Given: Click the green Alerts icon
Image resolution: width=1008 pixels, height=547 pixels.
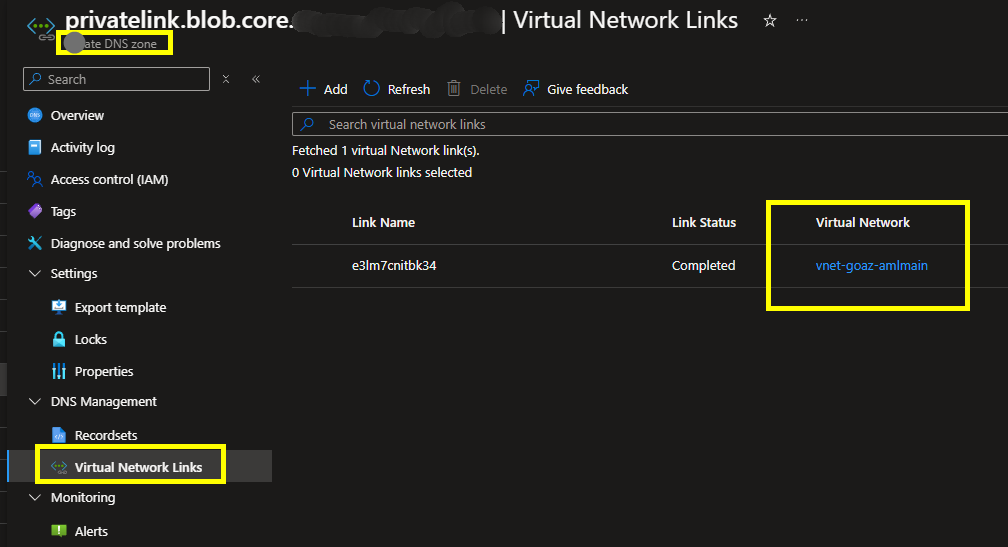Looking at the screenshot, I should tap(58, 531).
